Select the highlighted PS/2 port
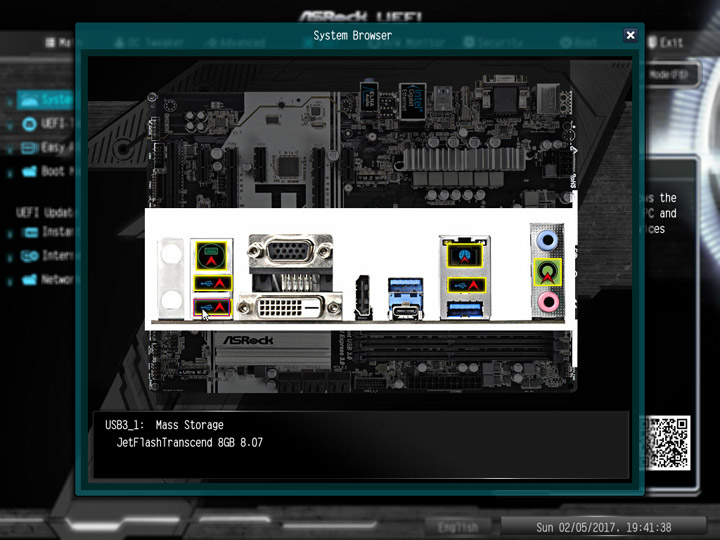The height and width of the screenshot is (540, 720). (211, 256)
